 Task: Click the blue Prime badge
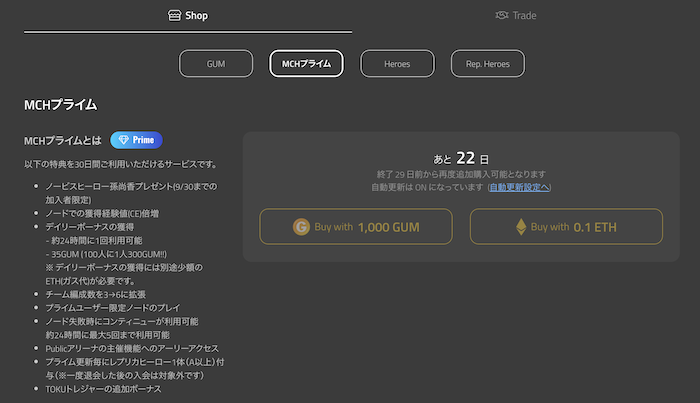tap(136, 140)
